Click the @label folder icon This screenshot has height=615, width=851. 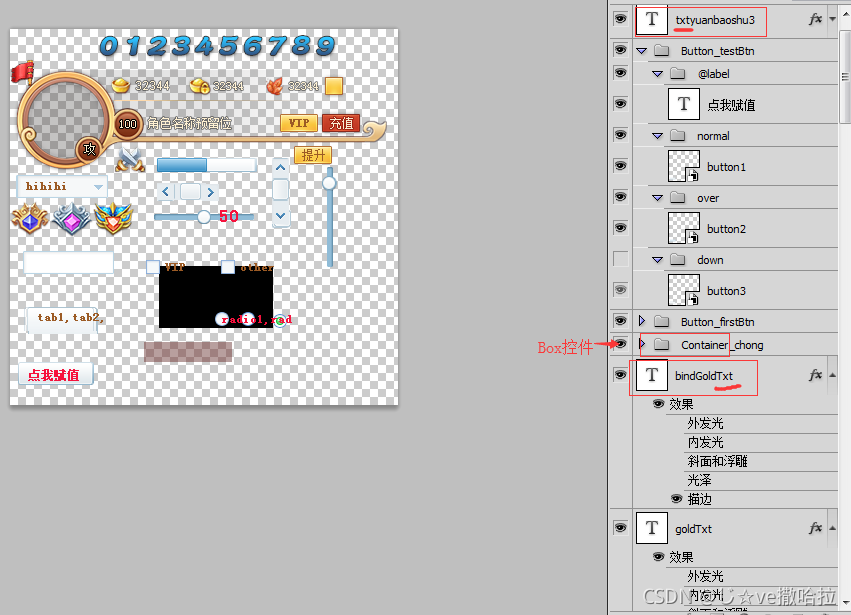[677, 73]
